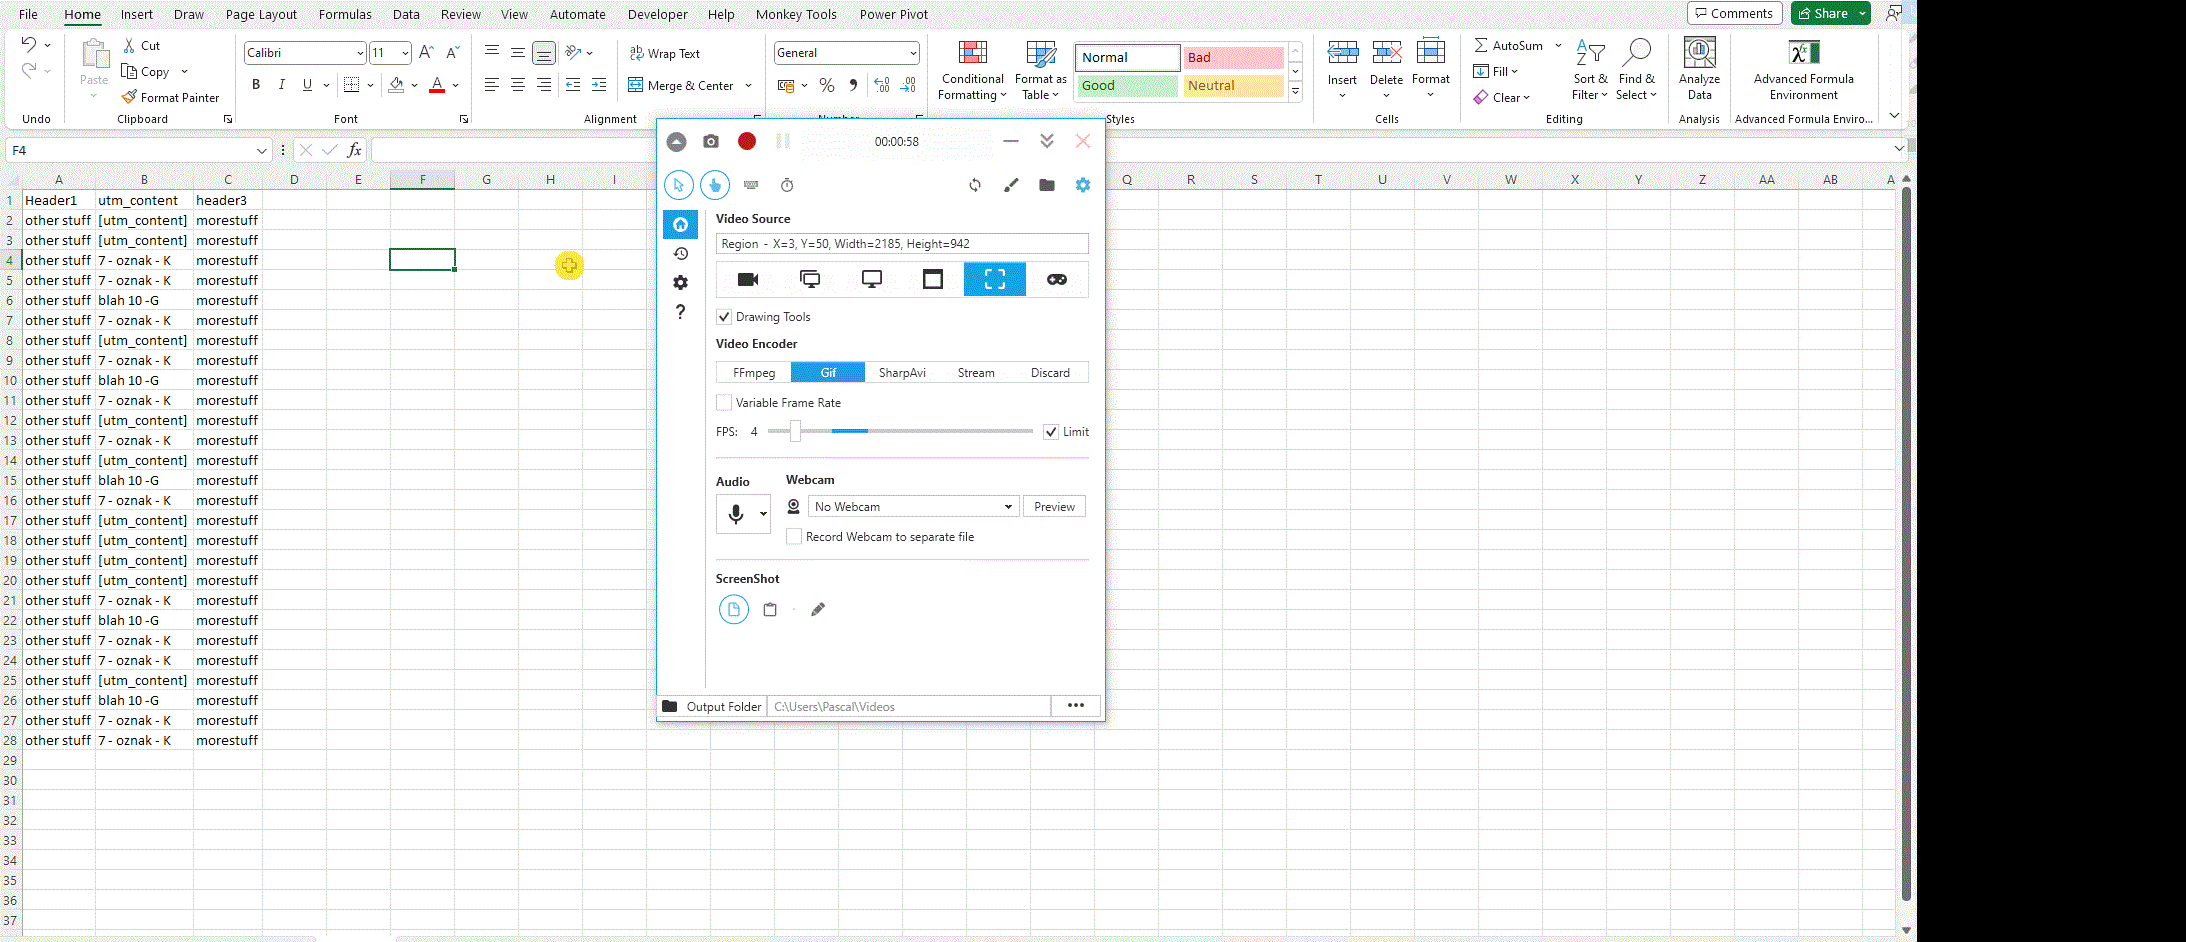The image size is (2186, 942).
Task: Open the Comments button
Action: [x=1734, y=13]
